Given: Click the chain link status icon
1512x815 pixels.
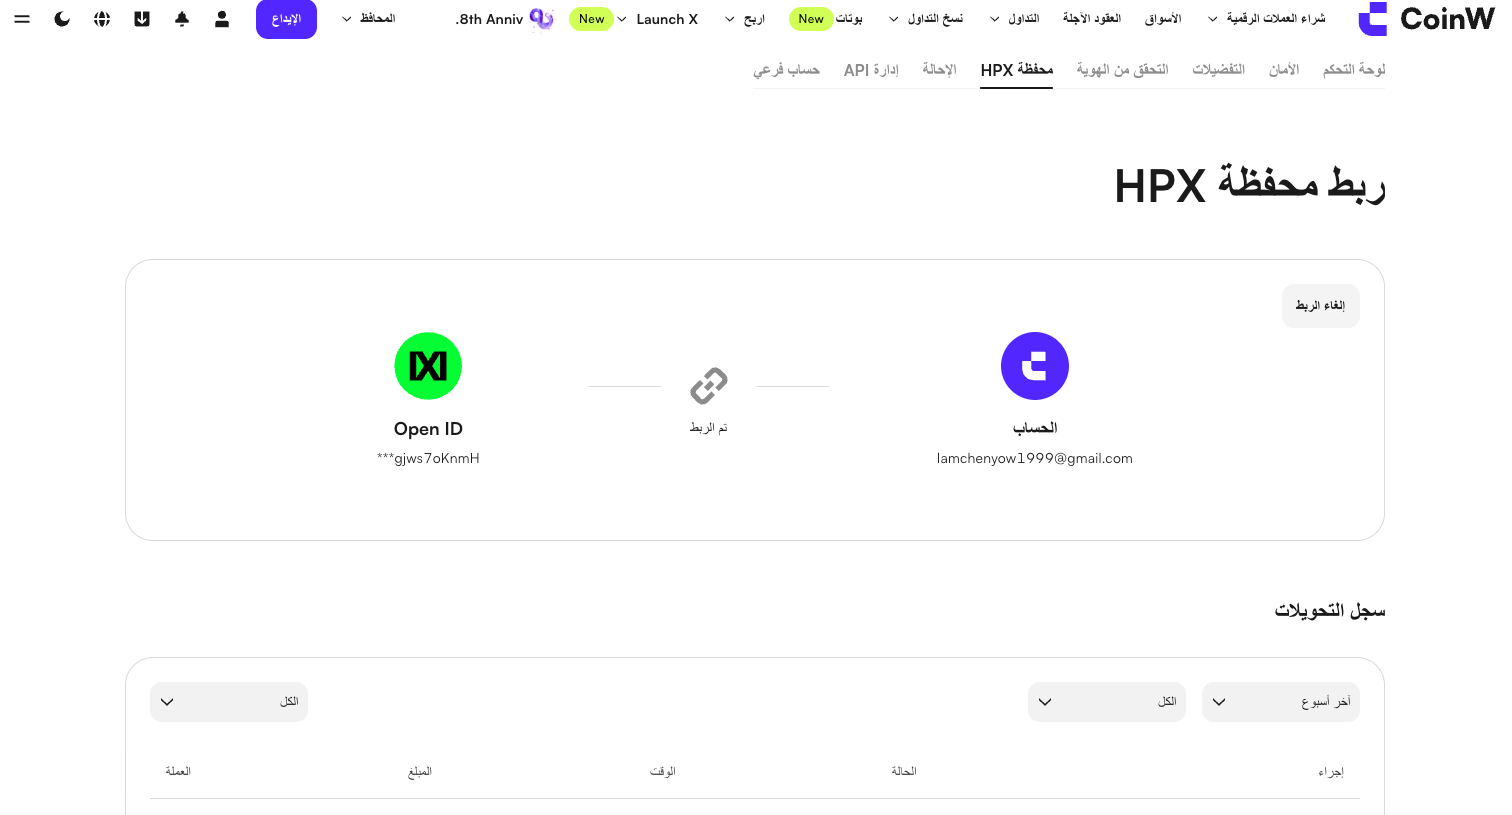Looking at the screenshot, I should (x=709, y=386).
